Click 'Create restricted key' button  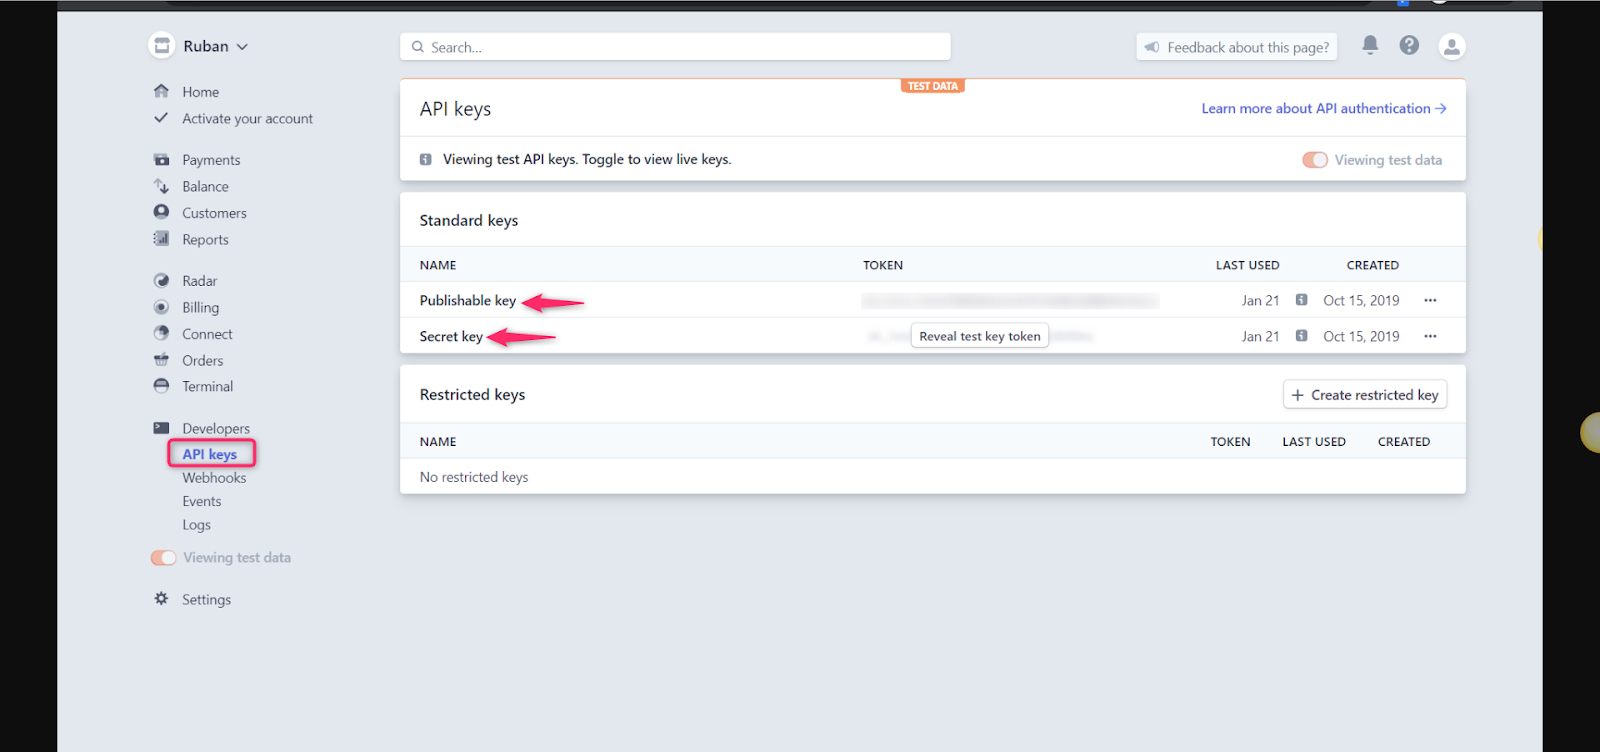(1365, 395)
